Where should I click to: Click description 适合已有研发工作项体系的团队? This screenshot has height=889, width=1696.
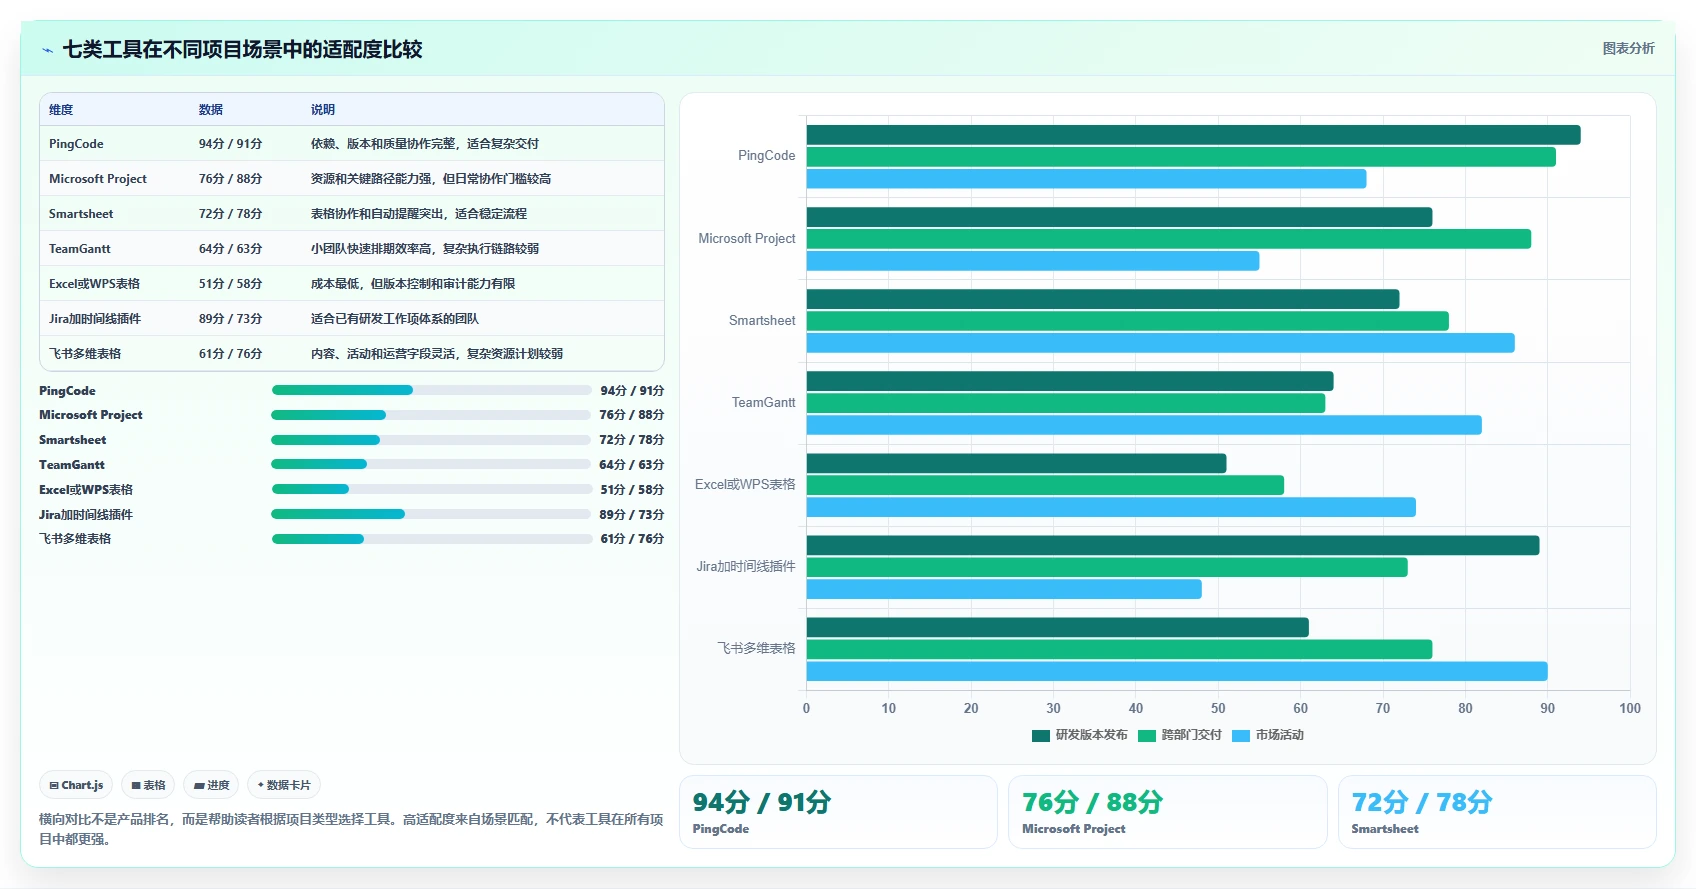[394, 319]
